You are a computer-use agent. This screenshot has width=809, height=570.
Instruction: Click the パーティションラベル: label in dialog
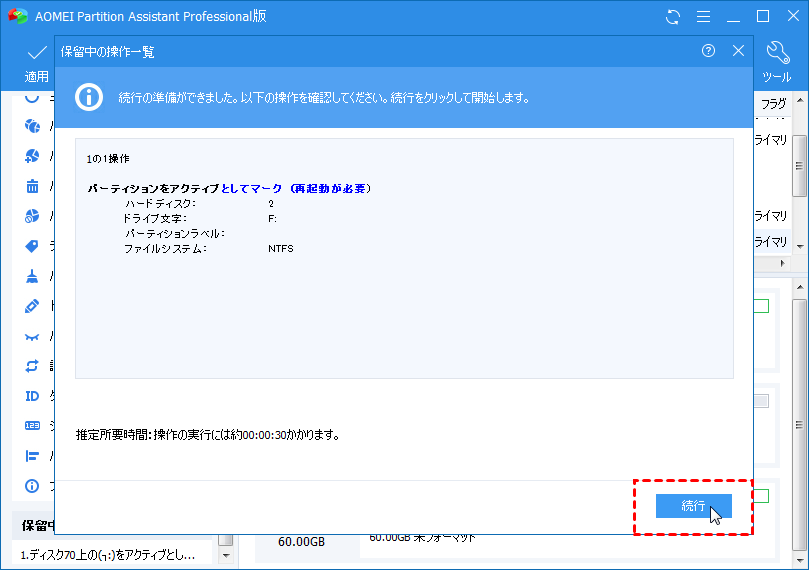(175, 234)
